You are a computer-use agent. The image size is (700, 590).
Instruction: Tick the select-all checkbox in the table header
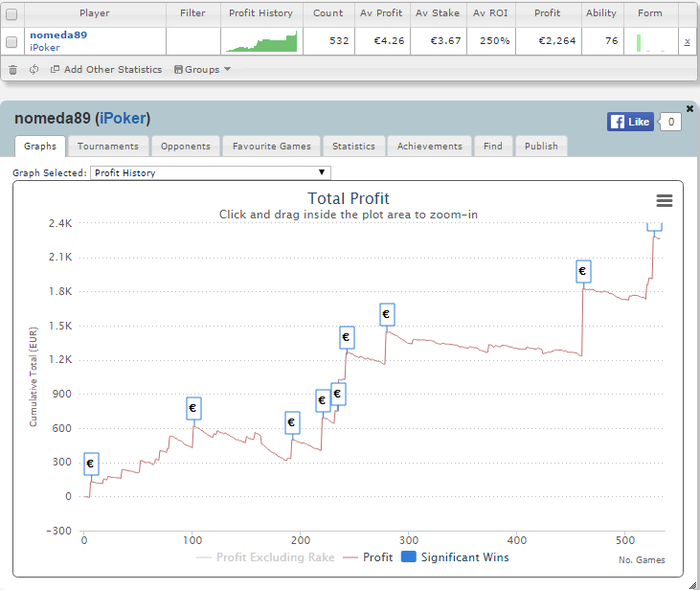click(12, 14)
